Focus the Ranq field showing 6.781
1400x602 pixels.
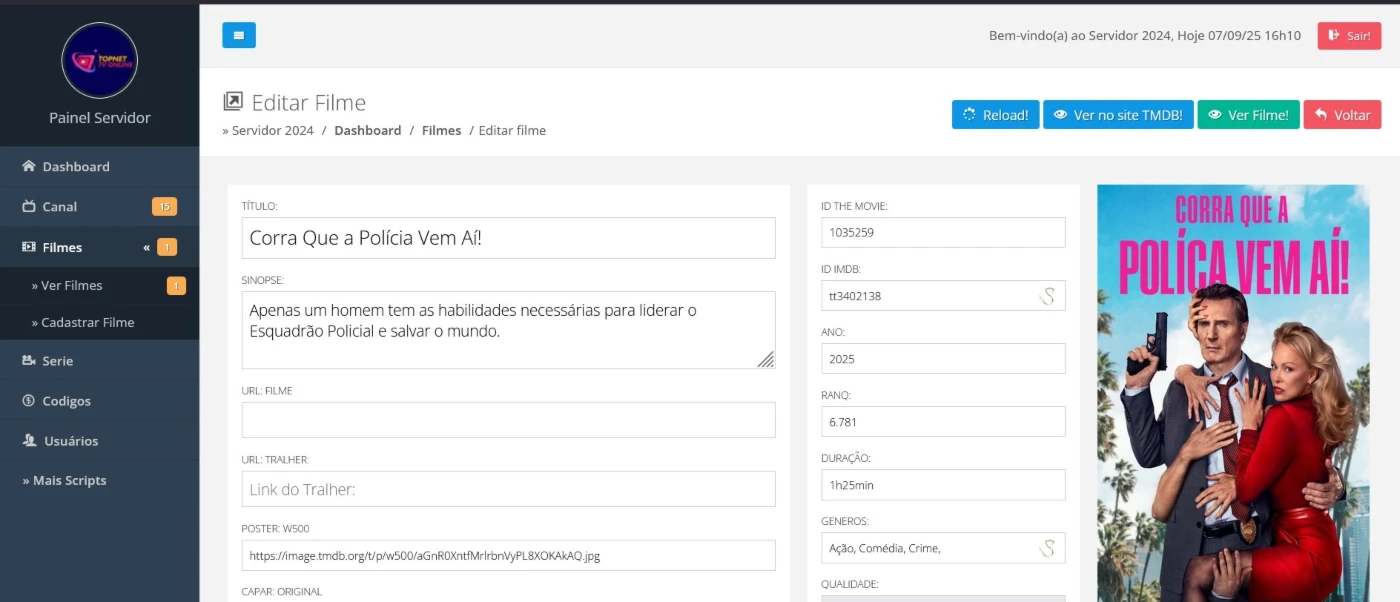[x=943, y=421]
